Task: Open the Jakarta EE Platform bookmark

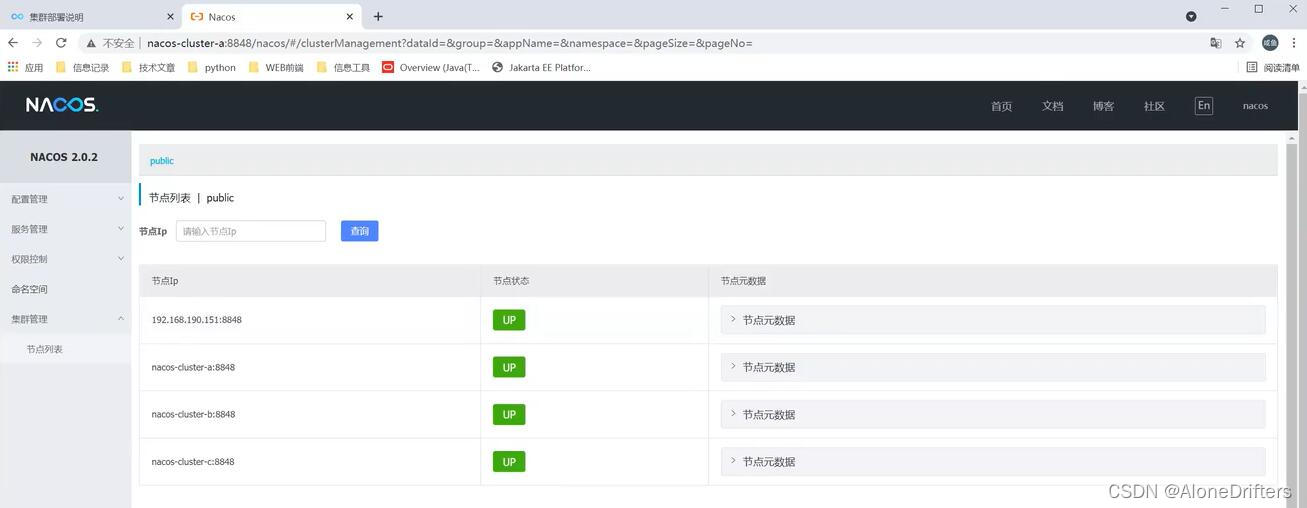Action: 541,67
